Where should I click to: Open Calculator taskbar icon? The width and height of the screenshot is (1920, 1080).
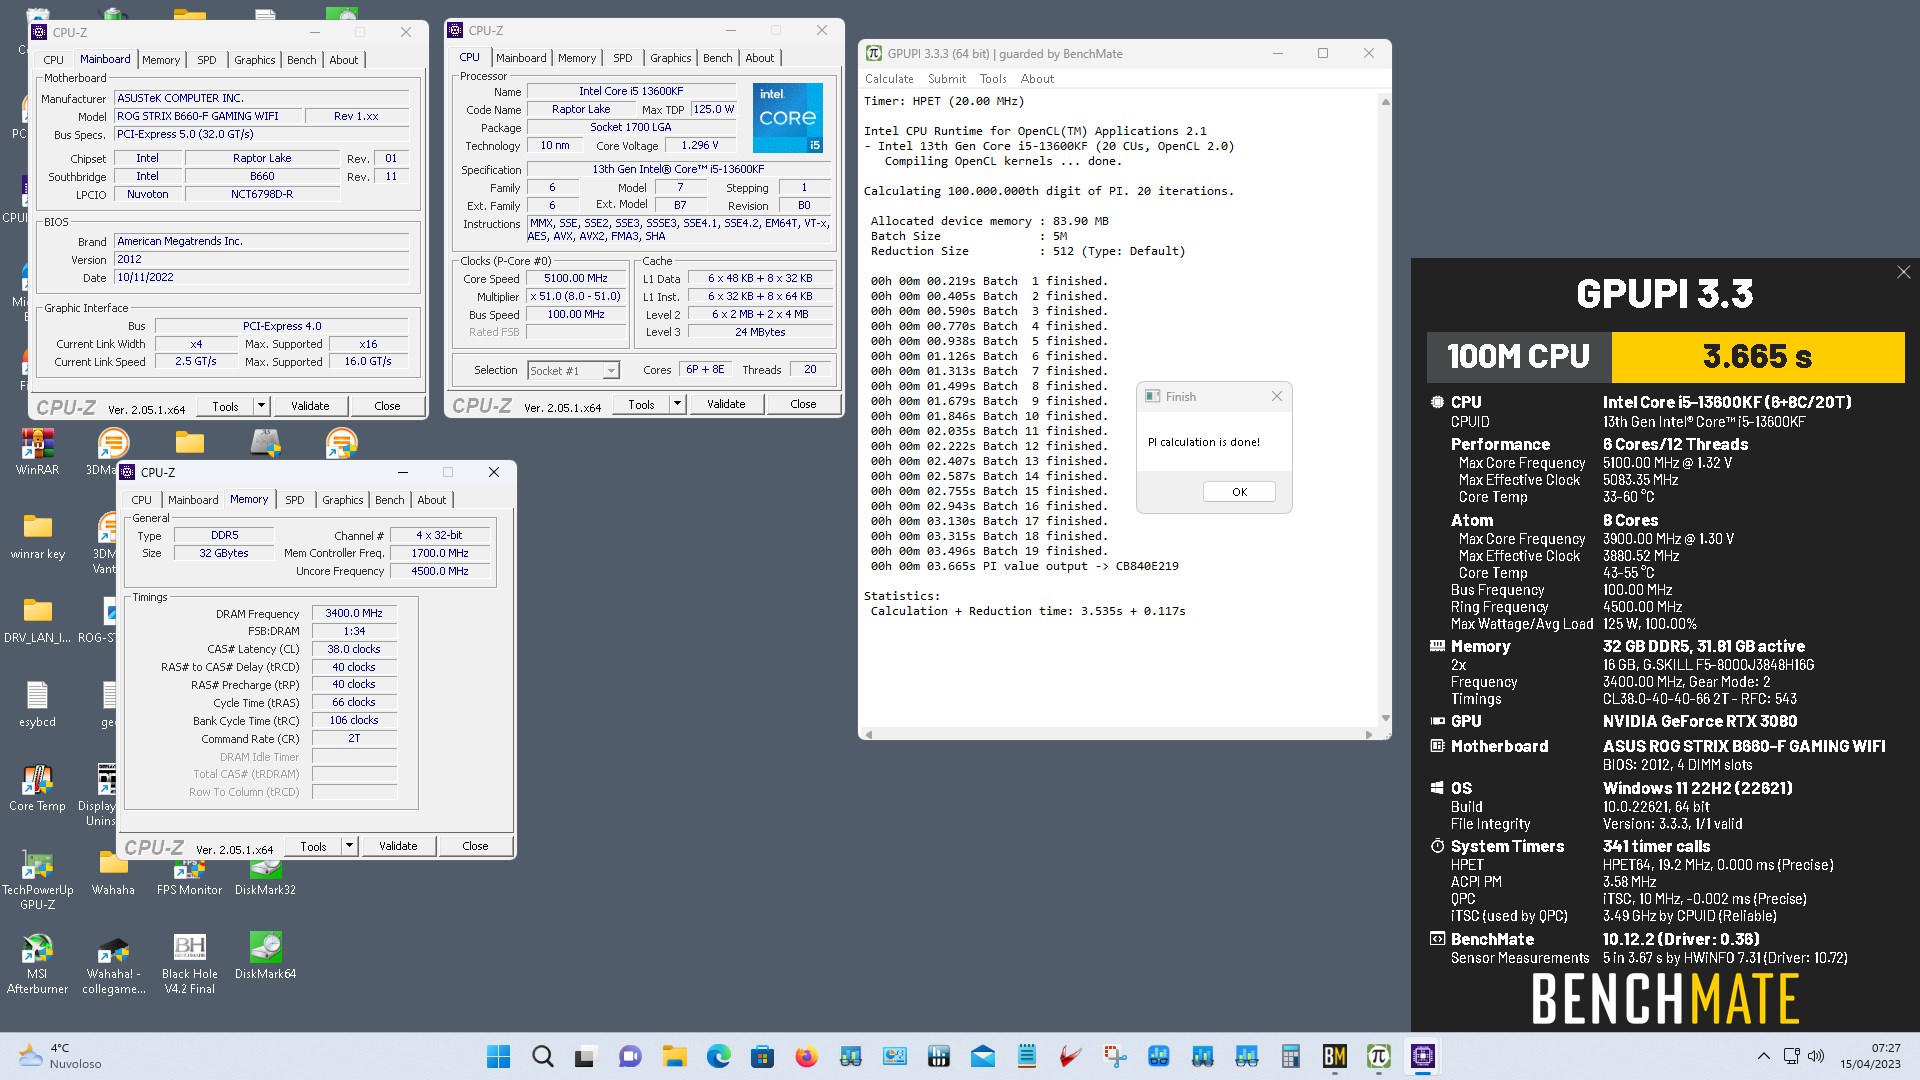coord(1290,1056)
